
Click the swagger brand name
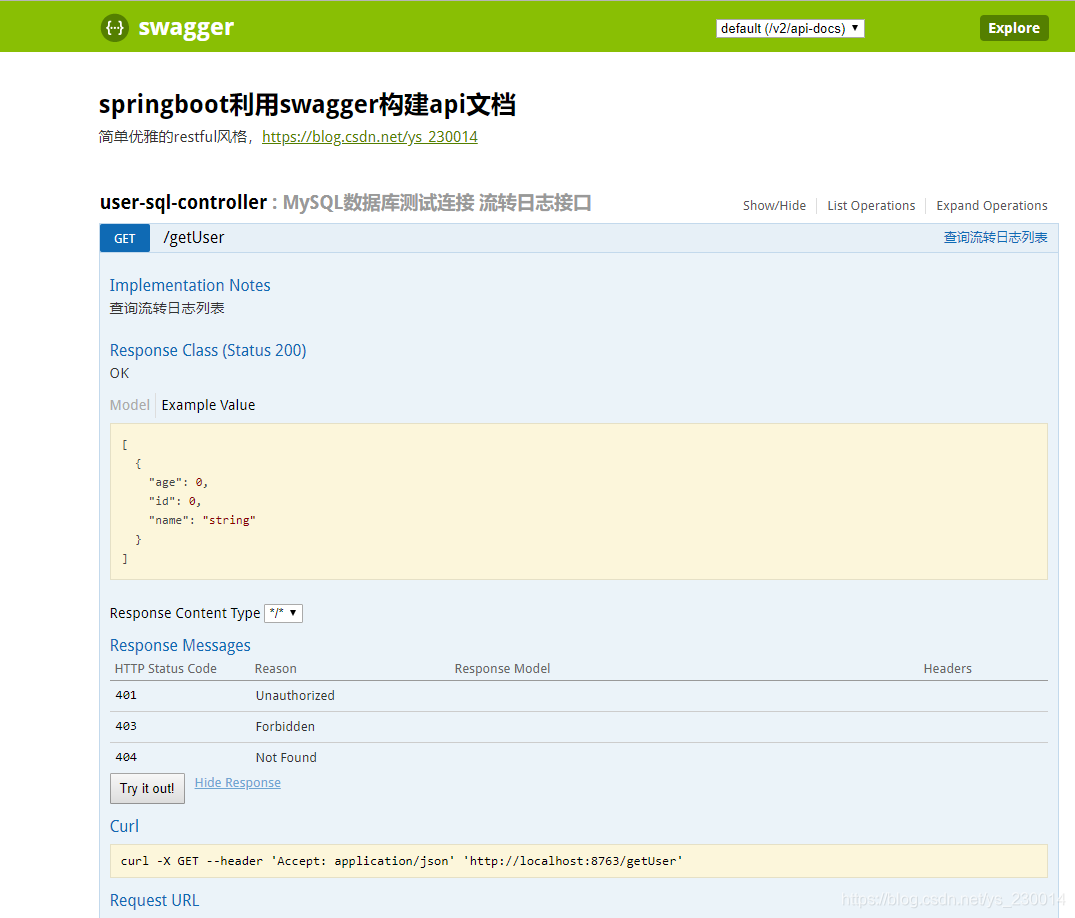point(186,28)
